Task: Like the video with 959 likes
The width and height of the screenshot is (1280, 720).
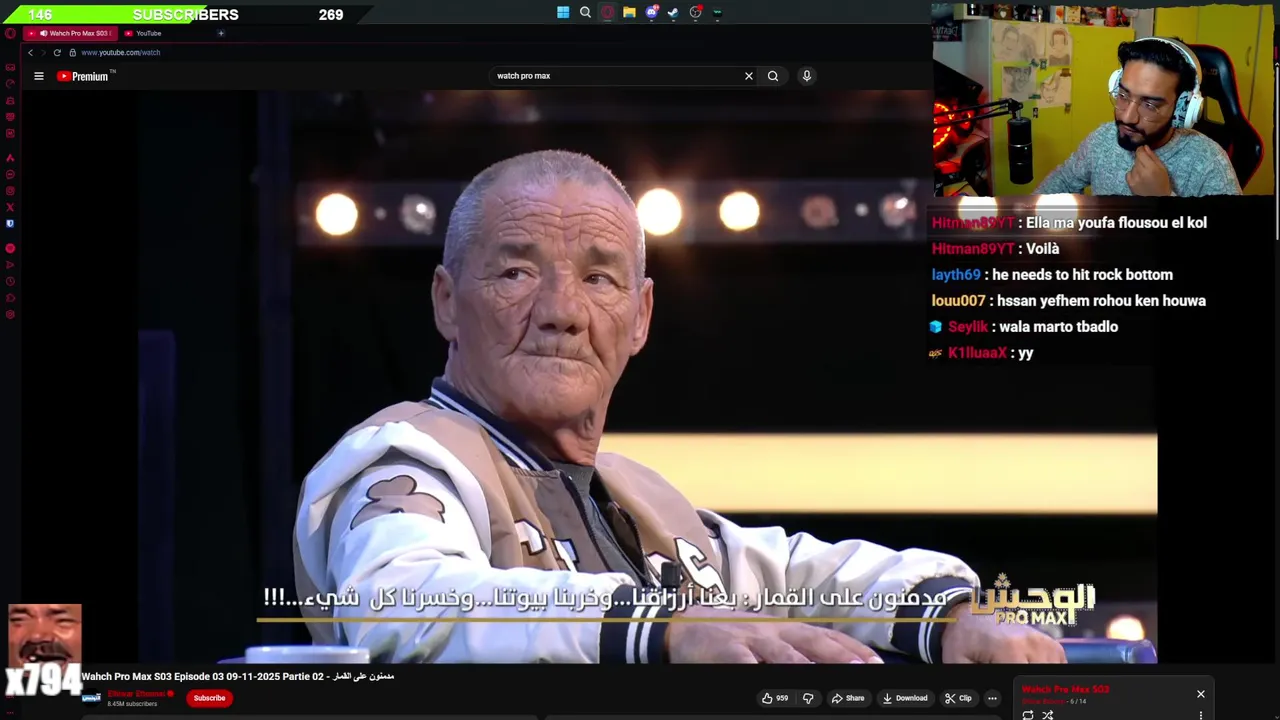Action: [x=775, y=698]
